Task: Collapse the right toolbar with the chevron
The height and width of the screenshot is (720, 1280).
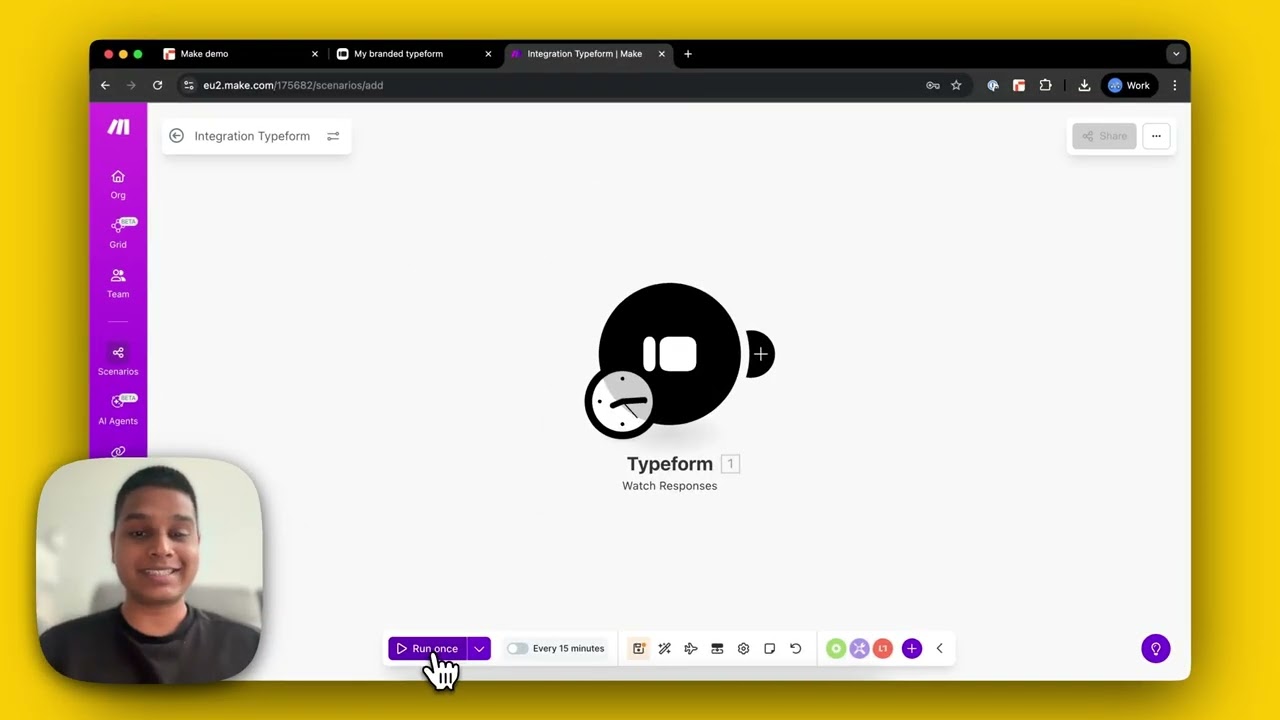Action: coord(939,648)
